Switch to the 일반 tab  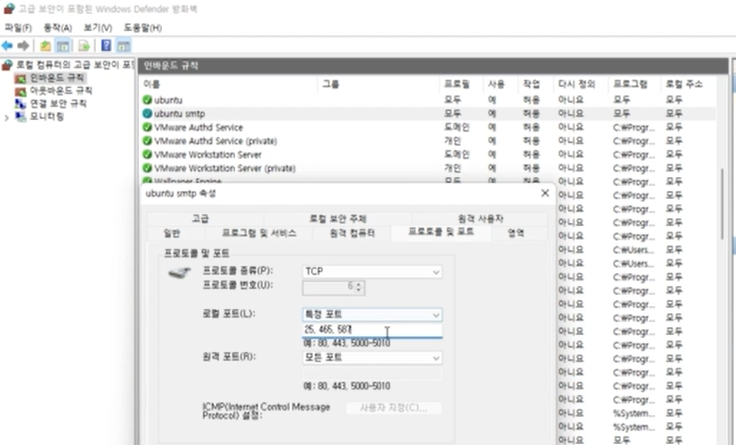pos(171,233)
